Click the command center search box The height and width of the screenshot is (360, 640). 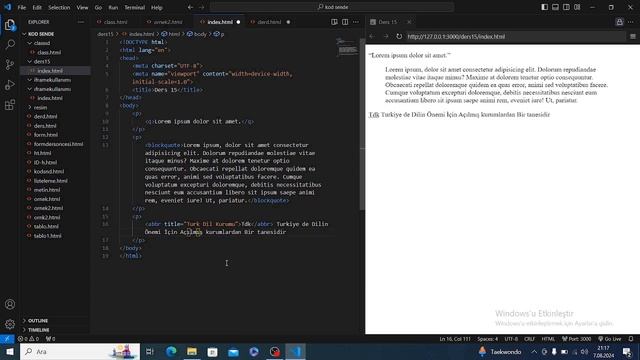pos(331,7)
